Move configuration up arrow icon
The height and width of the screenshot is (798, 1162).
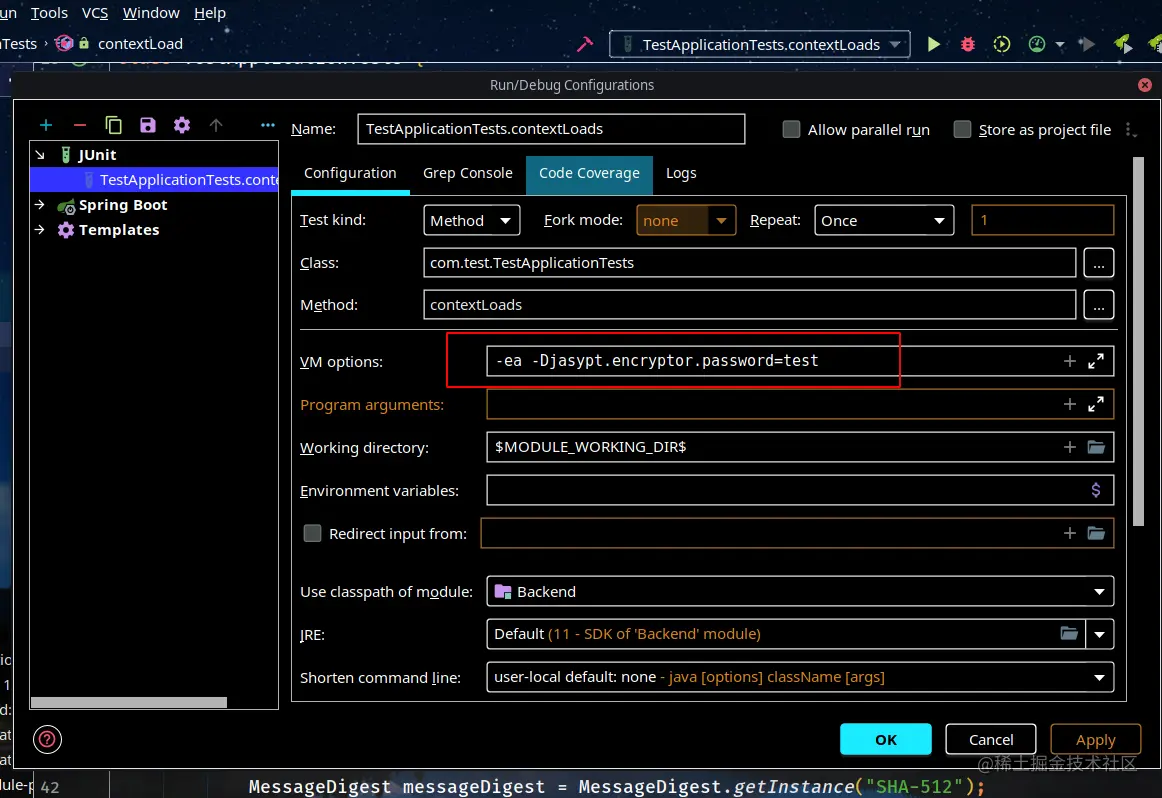216,125
